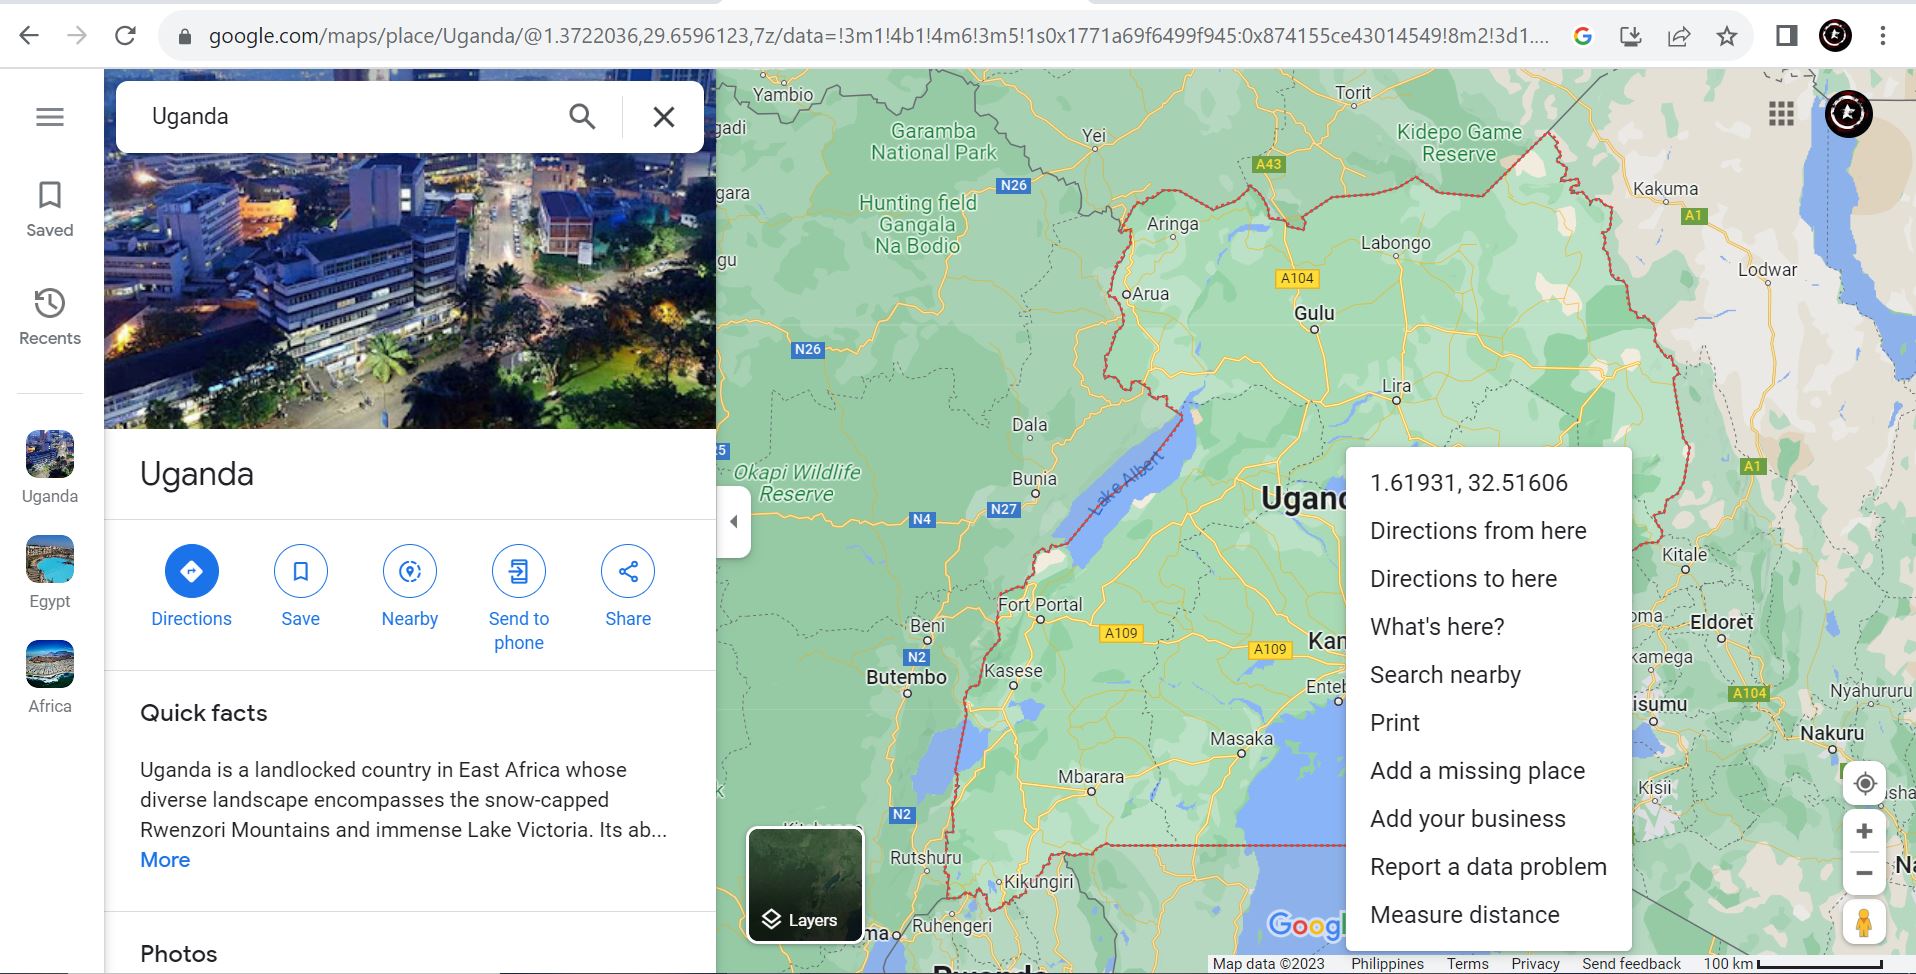1916x974 pixels.
Task: Save Uganda with the Save button
Action: click(301, 587)
